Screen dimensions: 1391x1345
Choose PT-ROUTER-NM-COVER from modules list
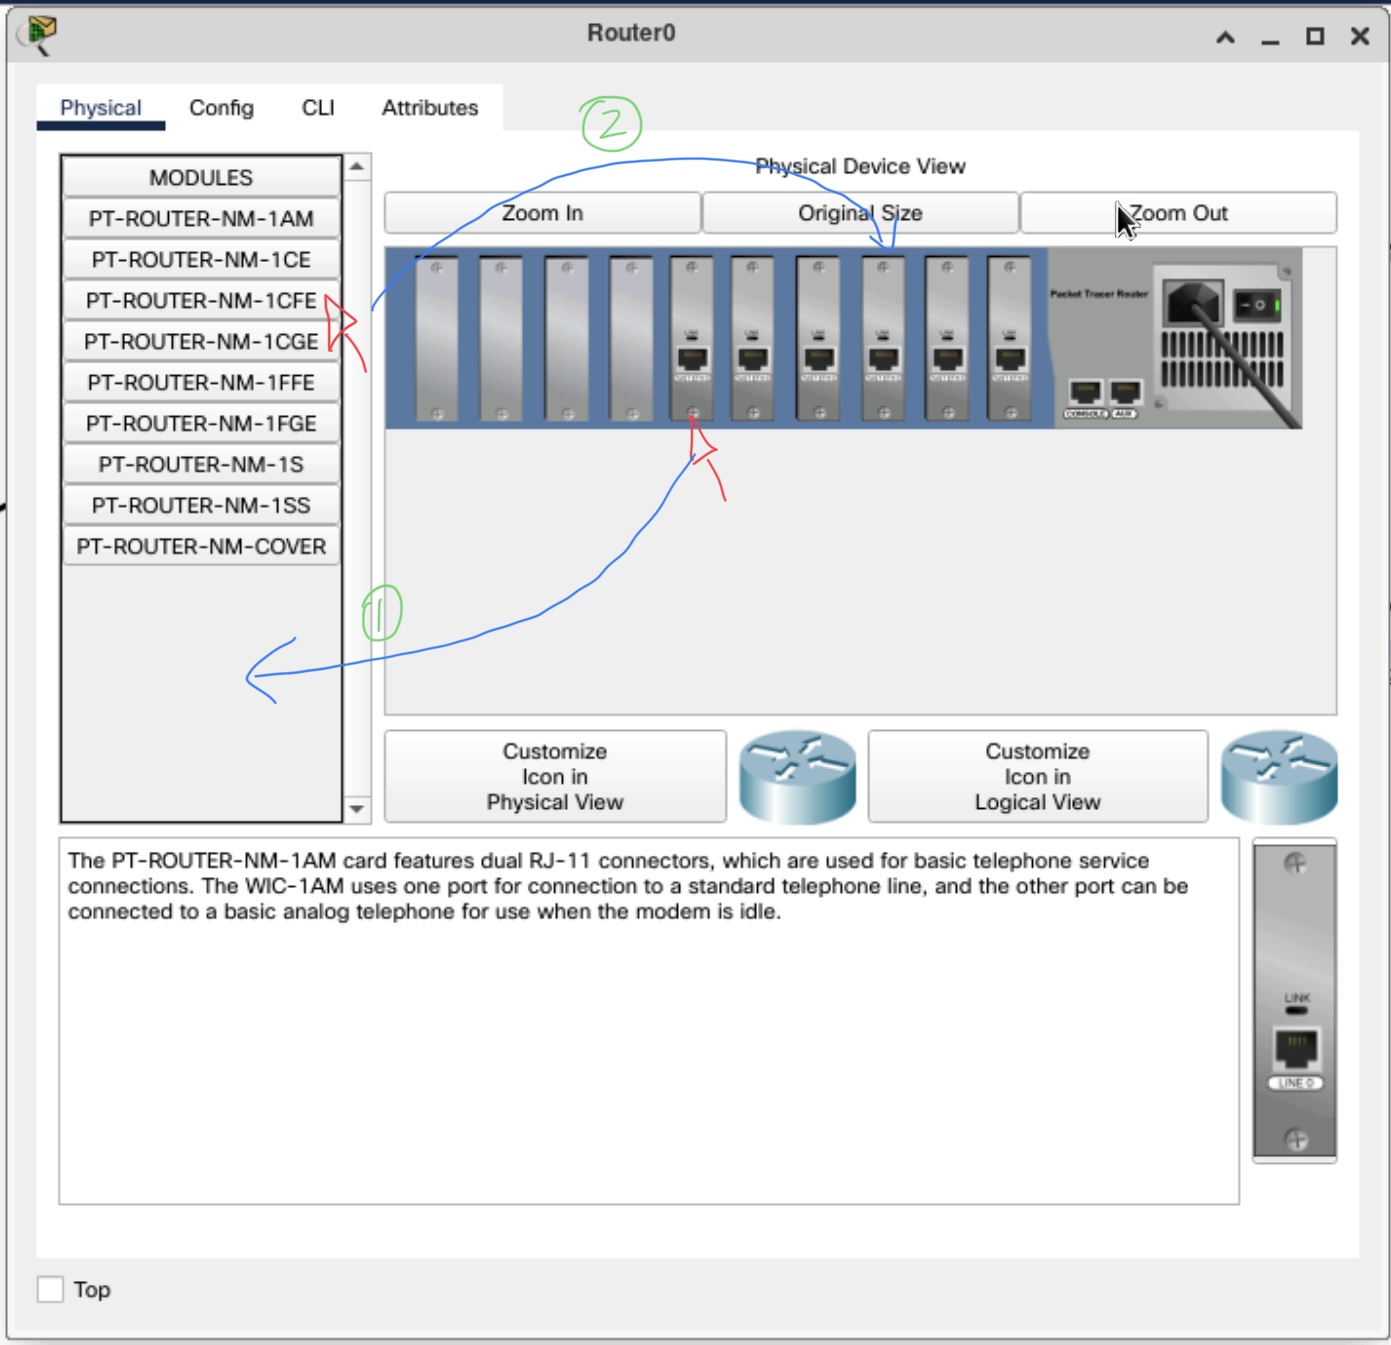pyautogui.click(x=201, y=547)
